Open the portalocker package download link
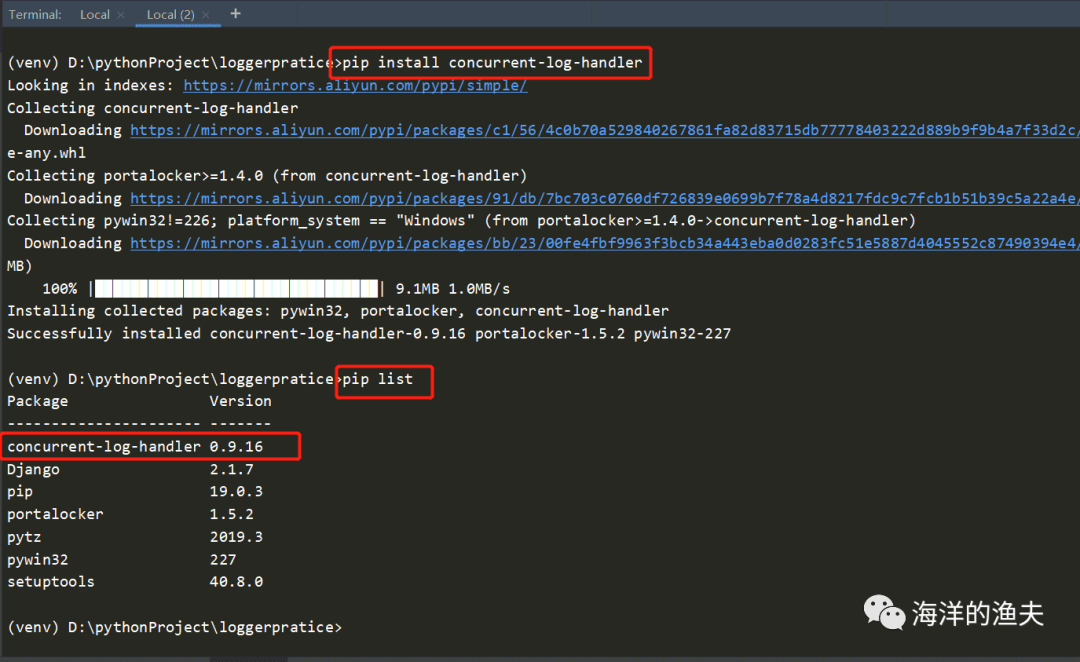The height and width of the screenshot is (662, 1080). pos(604,198)
